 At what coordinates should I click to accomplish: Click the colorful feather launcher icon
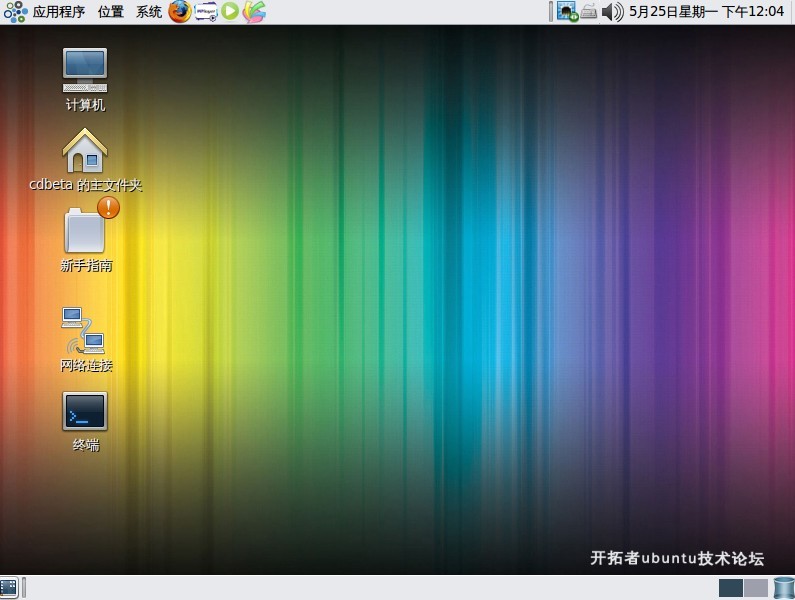pyautogui.click(x=254, y=12)
